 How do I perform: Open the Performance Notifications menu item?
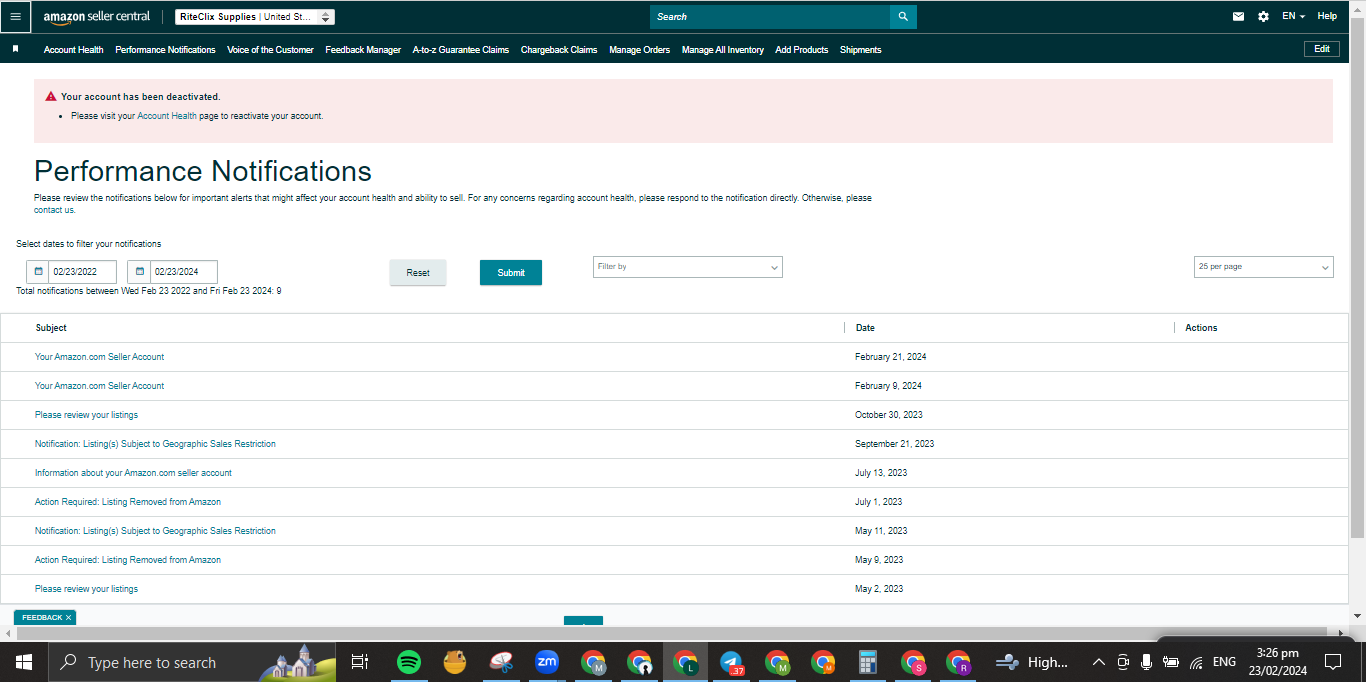165,50
